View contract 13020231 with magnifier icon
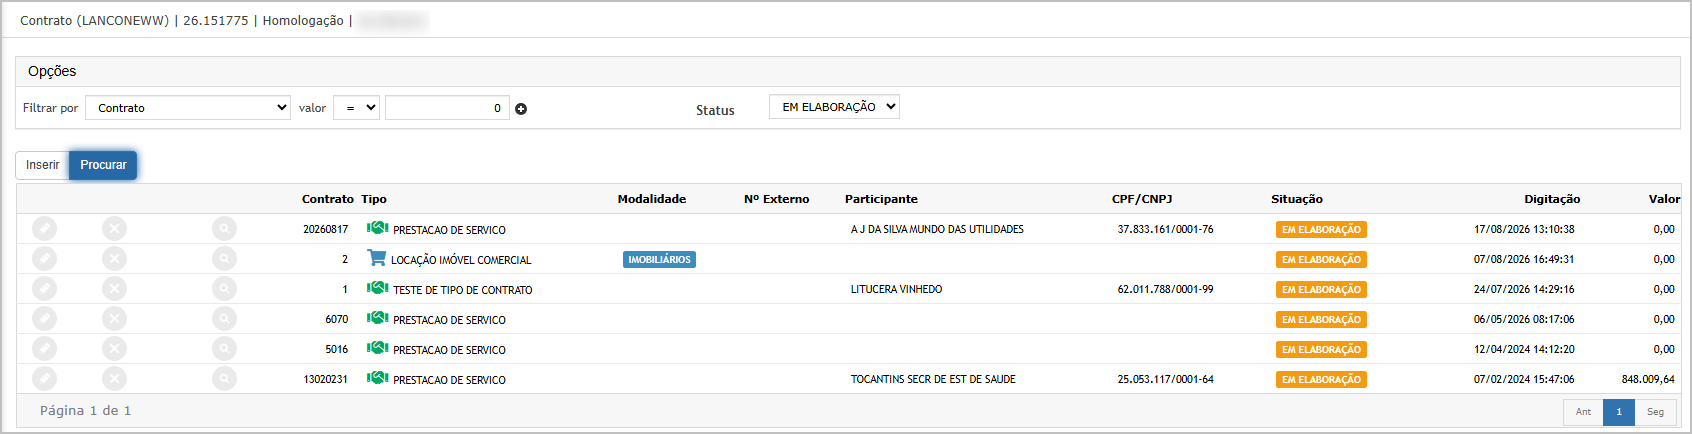The height and width of the screenshot is (434, 1692). pyautogui.click(x=224, y=379)
